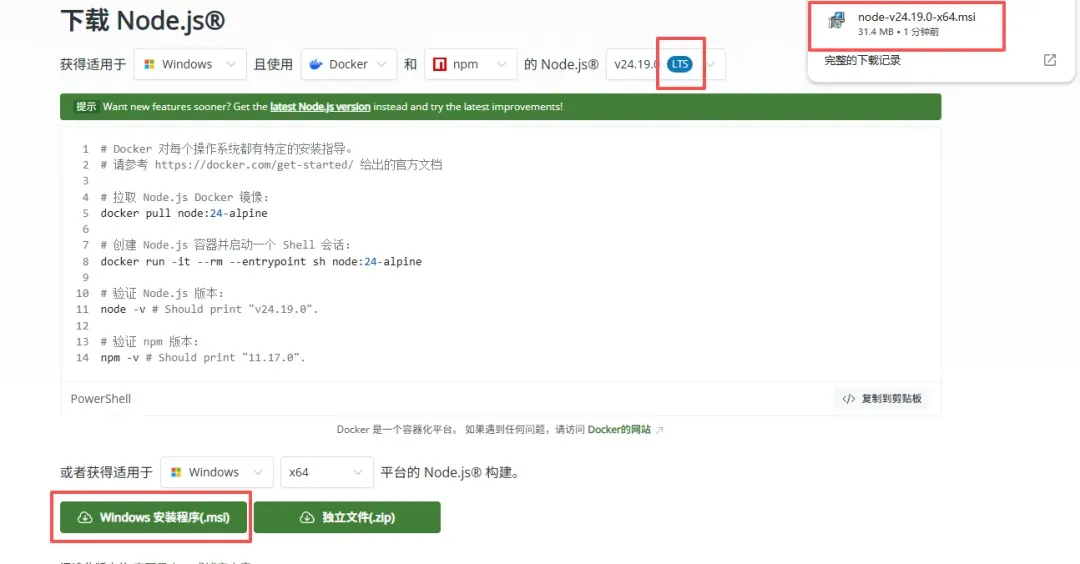Click the code brackets copy icon

tap(849, 399)
